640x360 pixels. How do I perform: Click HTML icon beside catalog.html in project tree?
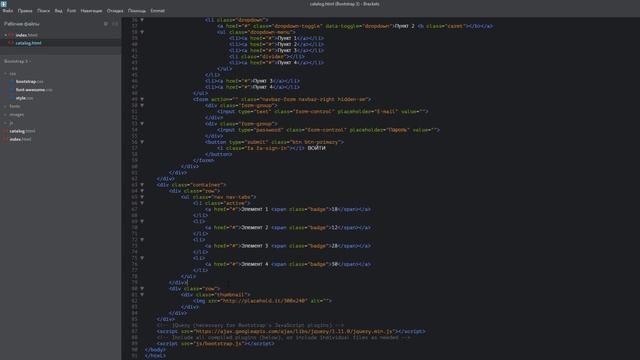[6, 131]
